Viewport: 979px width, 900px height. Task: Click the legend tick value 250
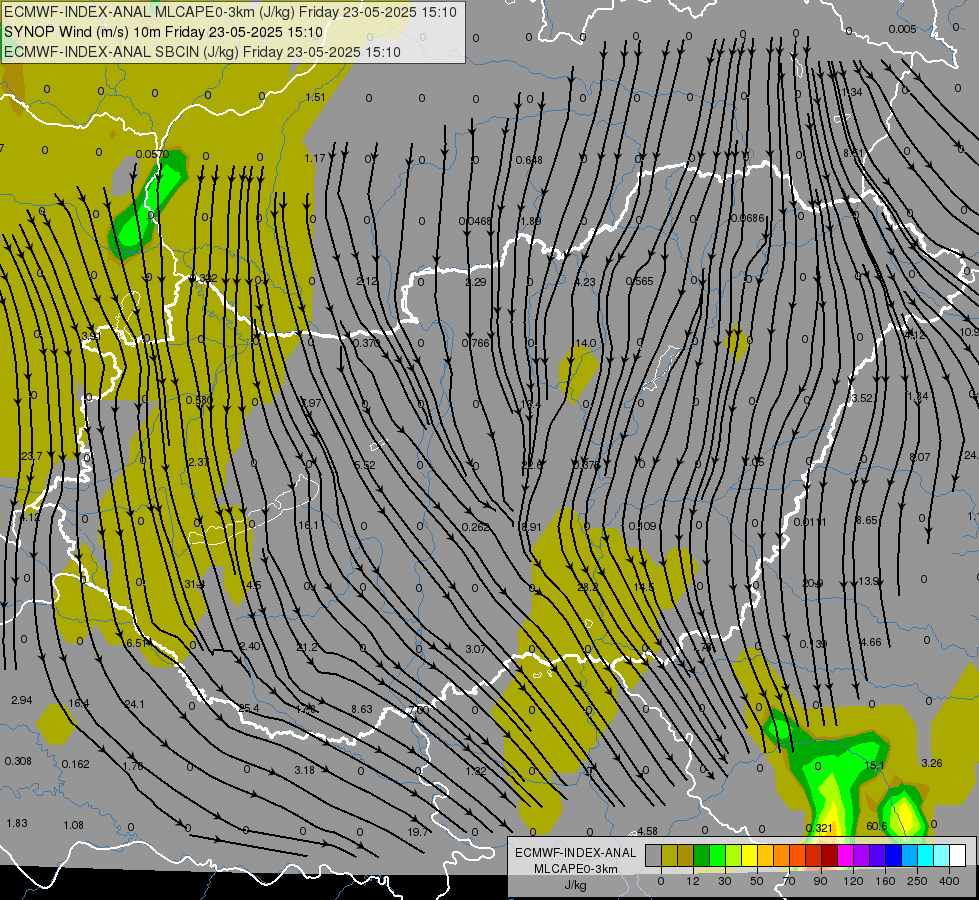click(917, 881)
